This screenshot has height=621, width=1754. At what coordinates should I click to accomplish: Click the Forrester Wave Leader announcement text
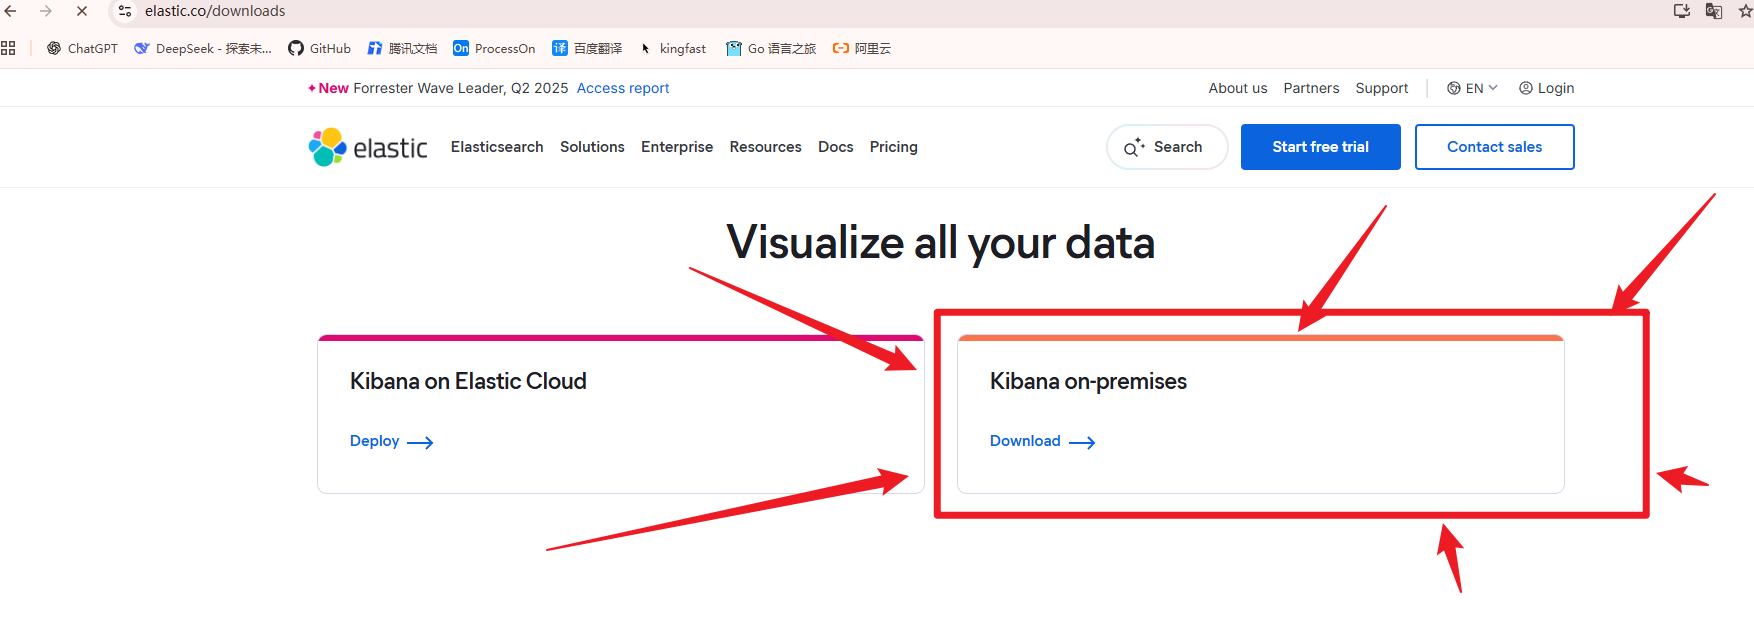coord(461,88)
